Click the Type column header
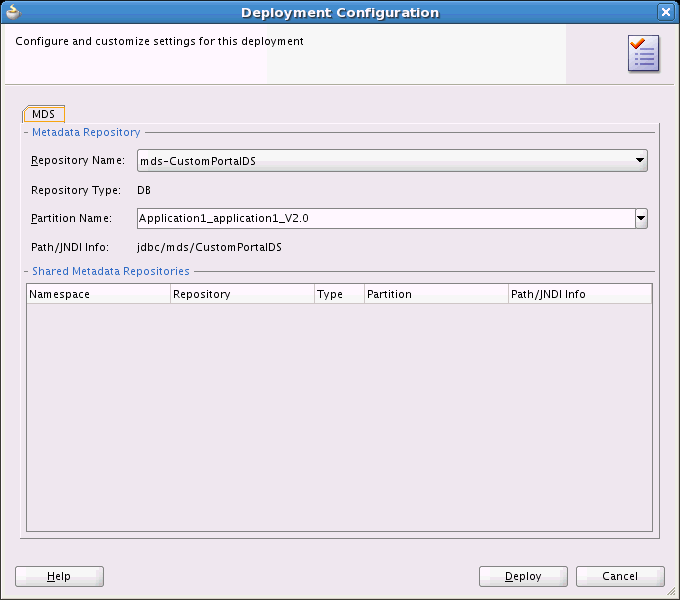 340,294
